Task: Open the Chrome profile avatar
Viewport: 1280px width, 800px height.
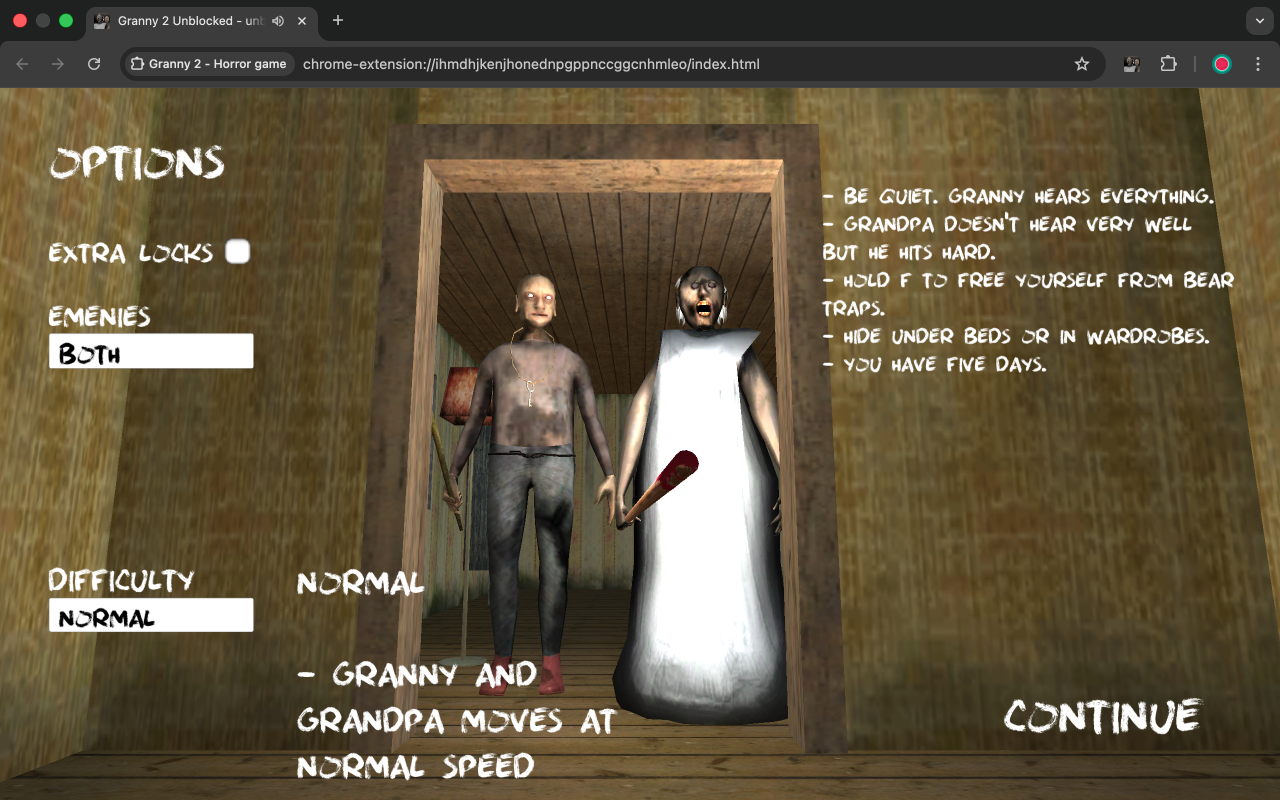Action: [1221, 64]
